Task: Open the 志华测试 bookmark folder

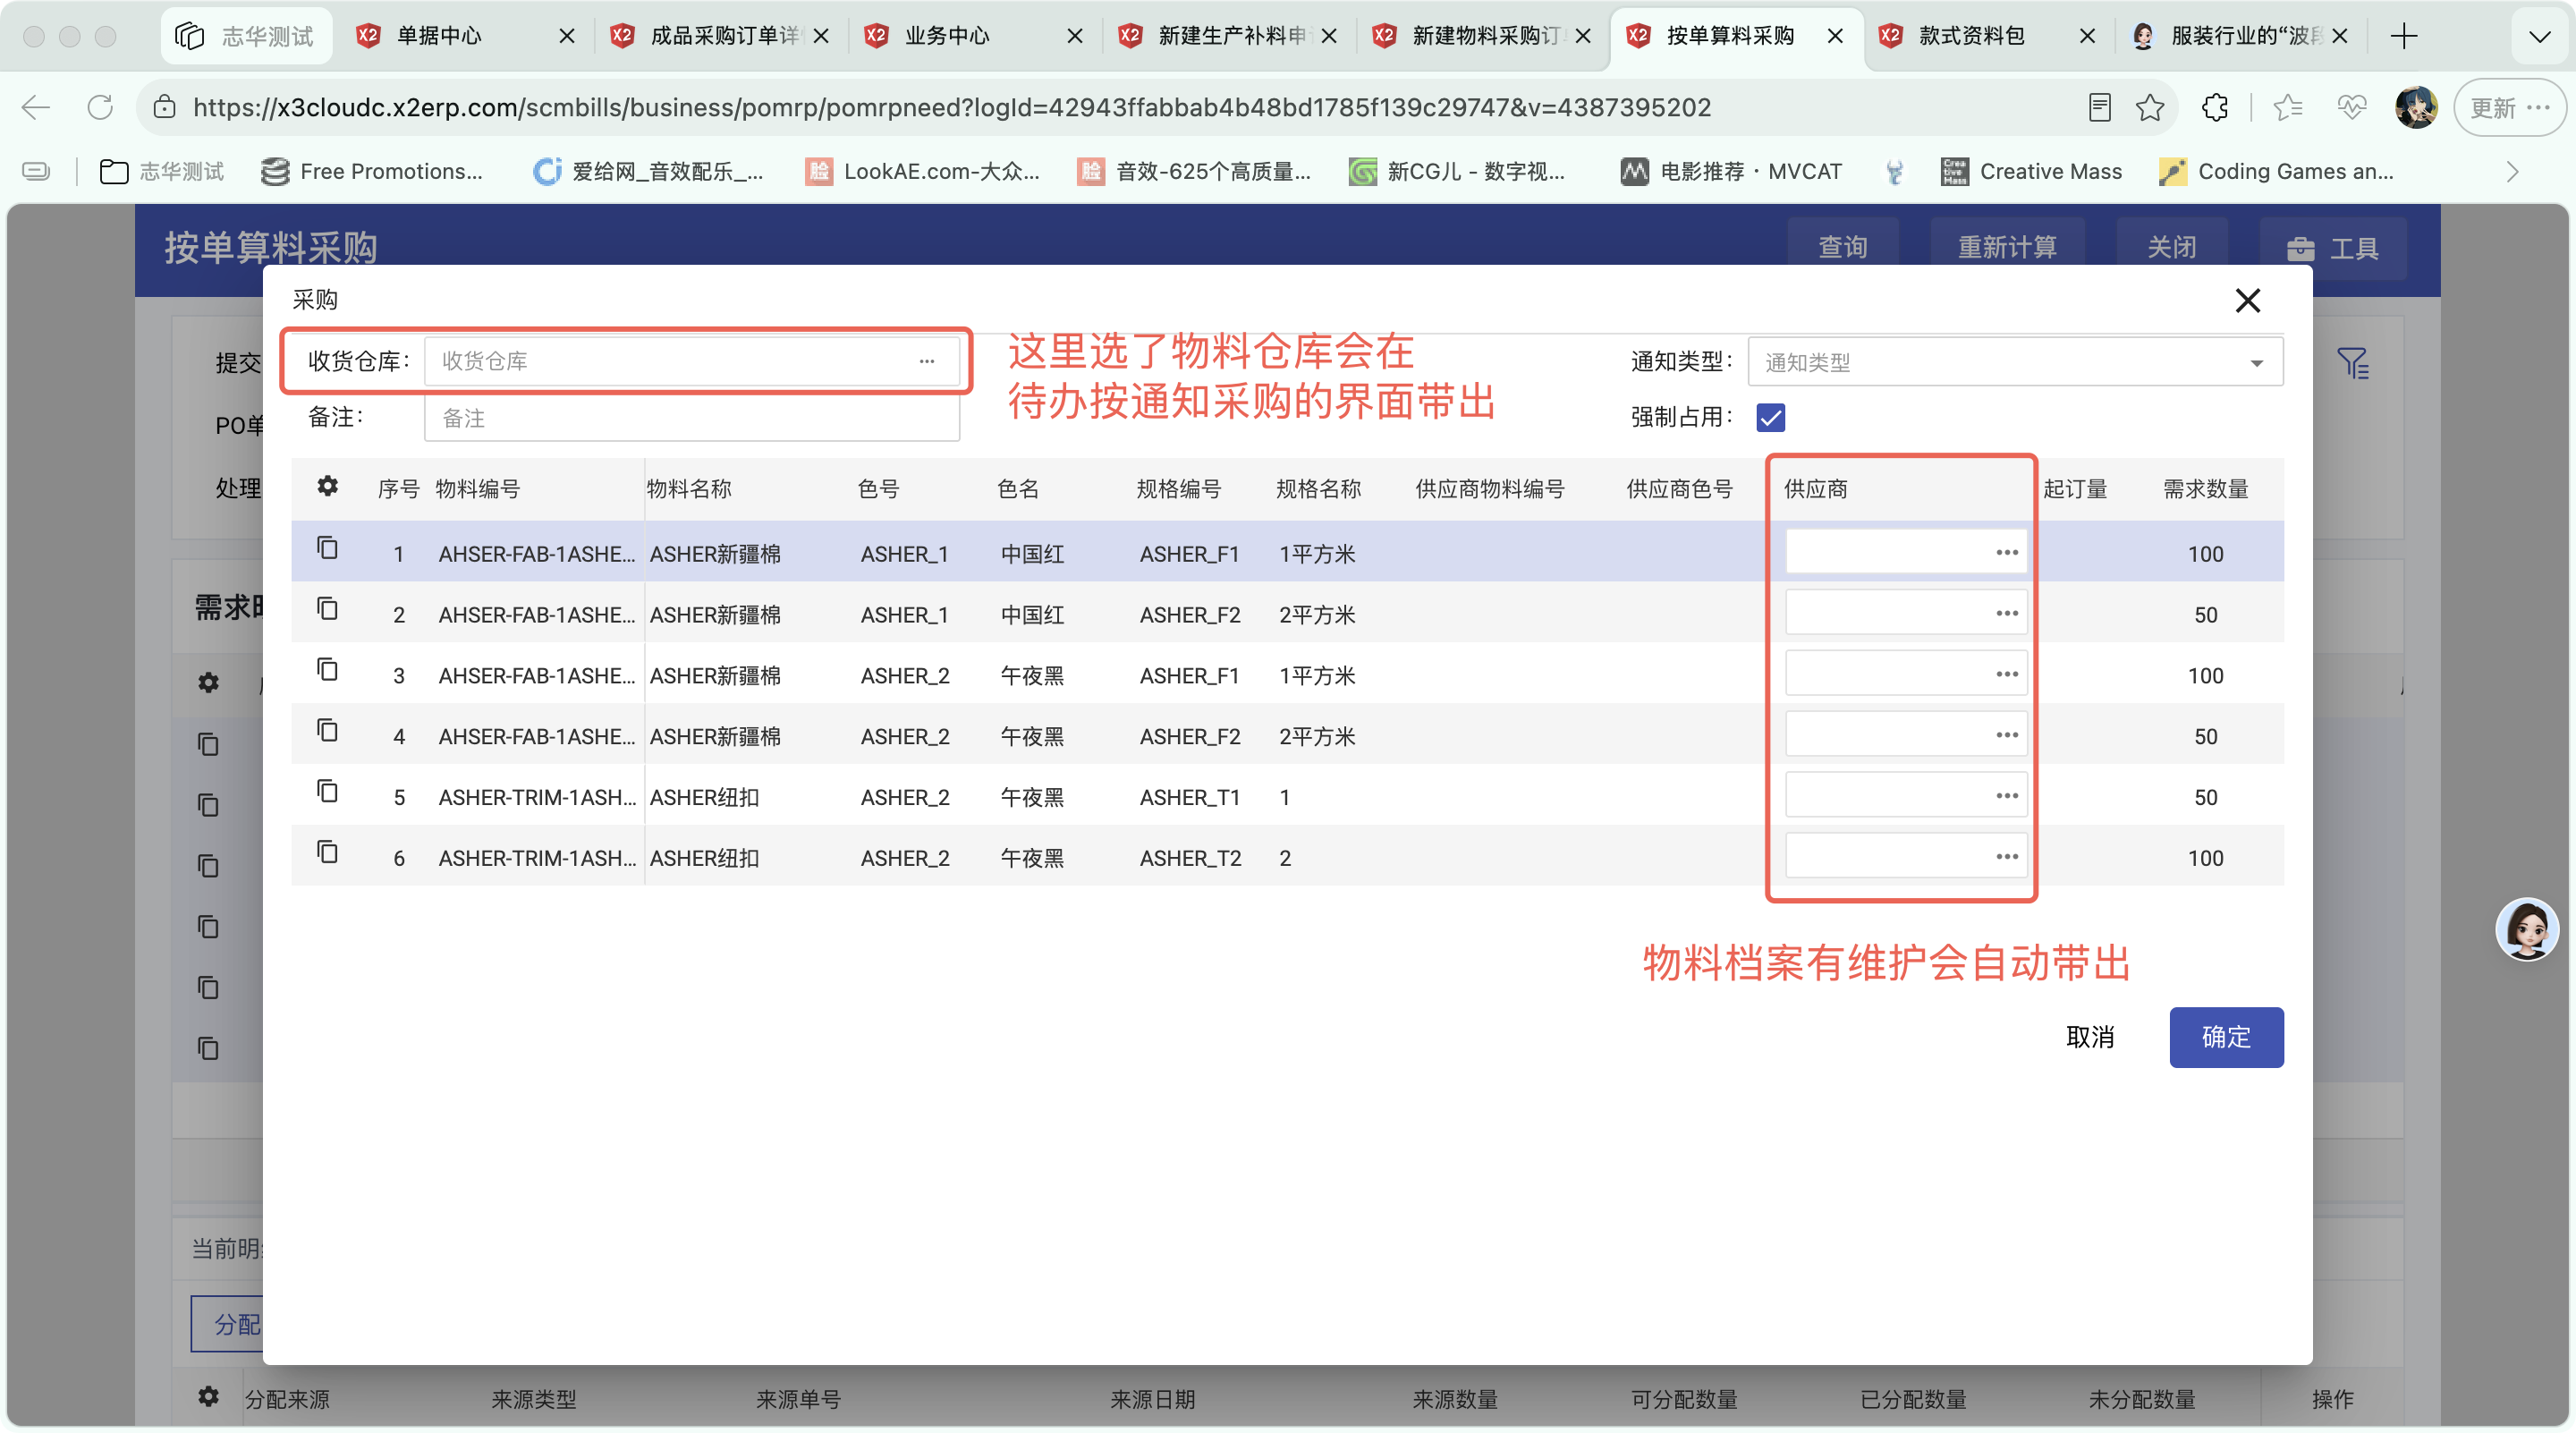Action: pyautogui.click(x=162, y=172)
